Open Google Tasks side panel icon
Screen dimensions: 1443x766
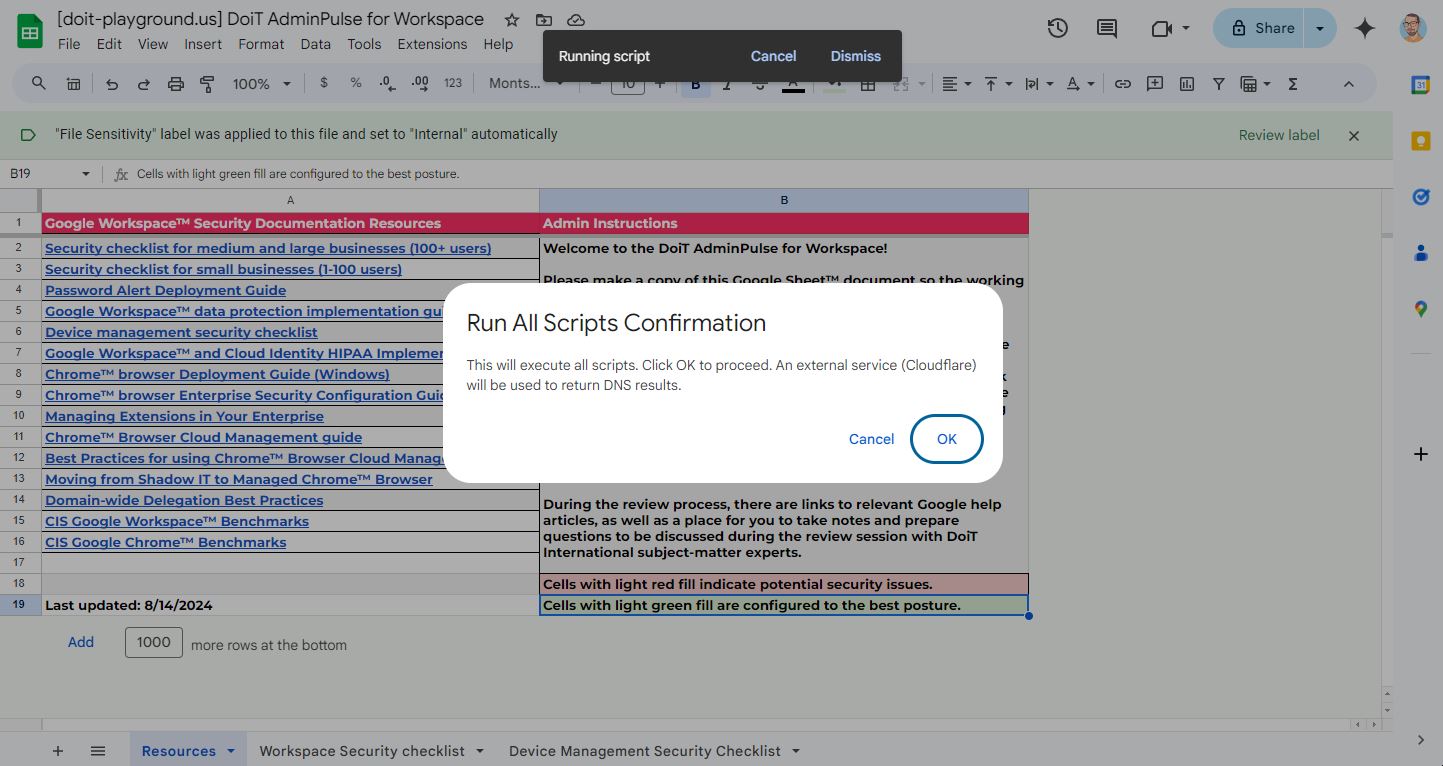[1420, 198]
